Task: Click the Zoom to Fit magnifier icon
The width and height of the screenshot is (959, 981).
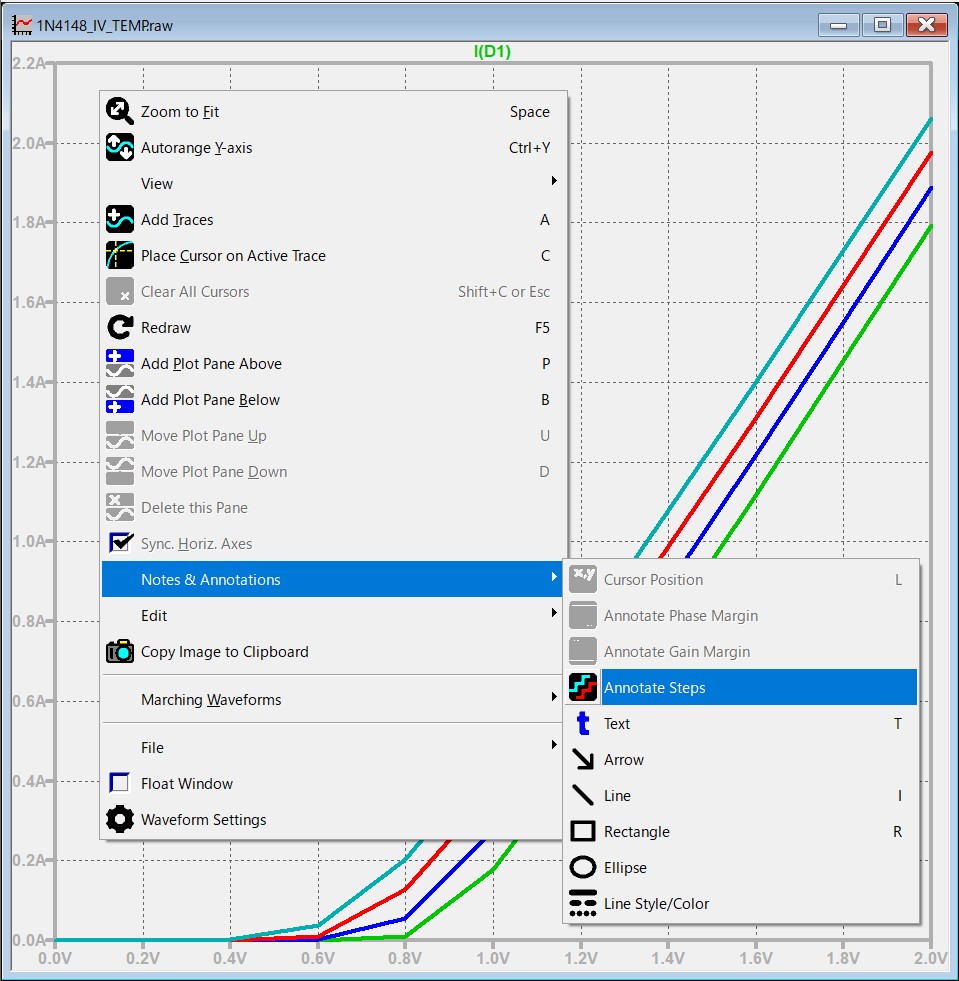Action: coord(120,112)
